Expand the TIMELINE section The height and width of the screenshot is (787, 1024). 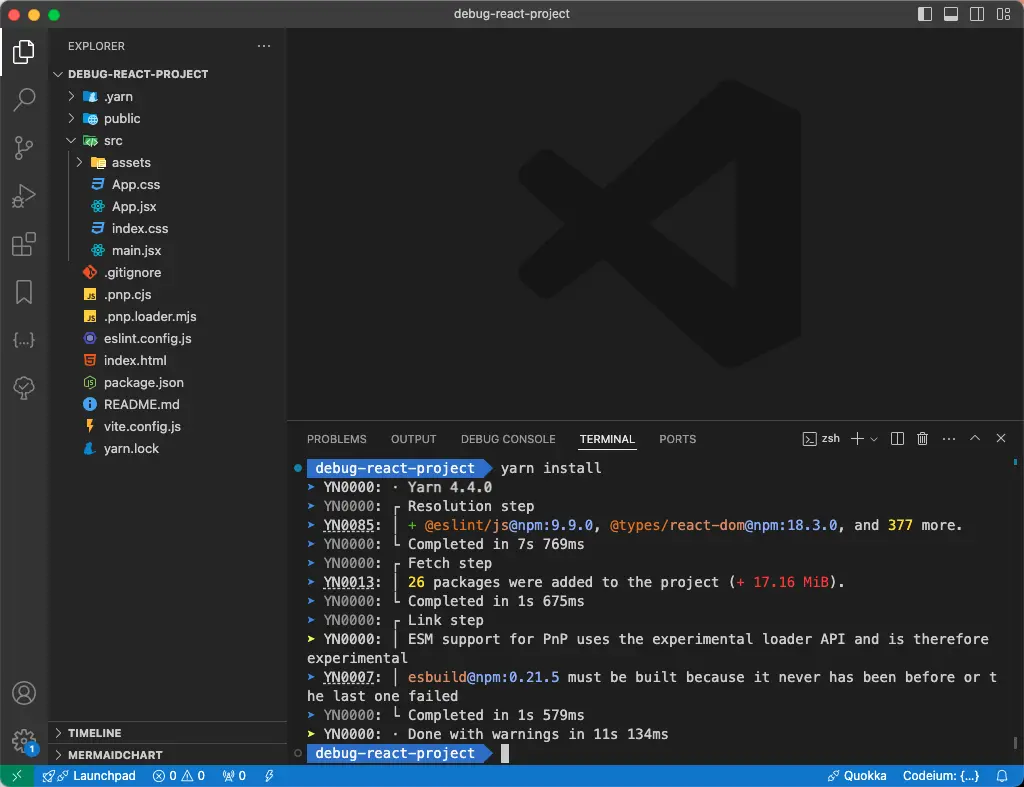pos(94,733)
